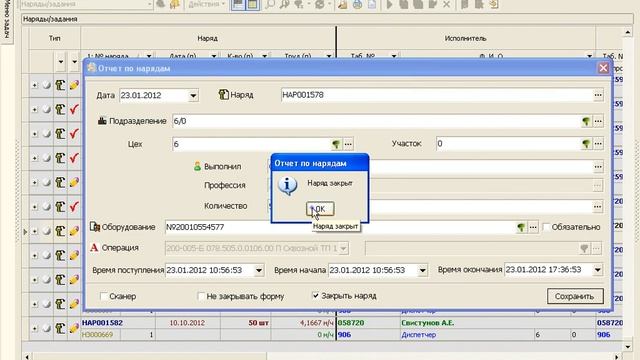
Task: Click the pencil status icon in НАР001582 row
Action: (x=74, y=328)
